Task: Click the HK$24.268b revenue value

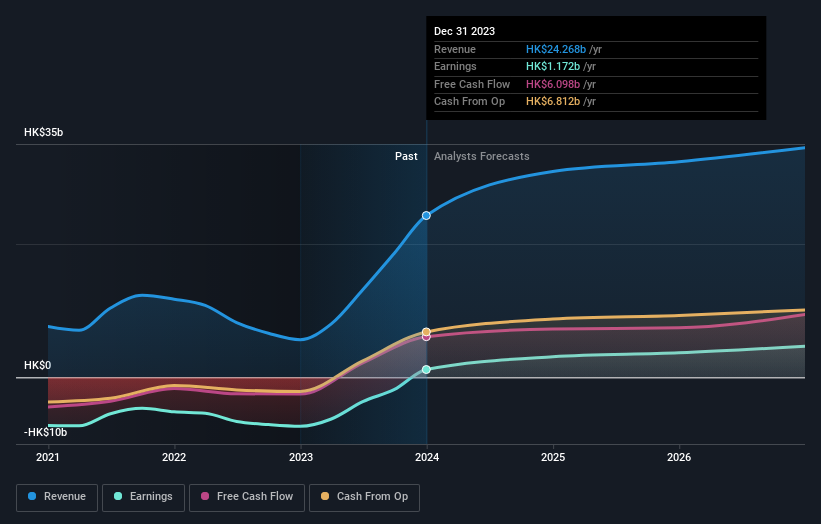Action: click(556, 49)
